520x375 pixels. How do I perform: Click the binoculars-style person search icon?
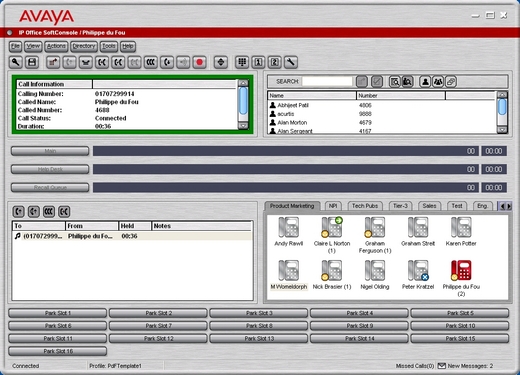(407, 82)
